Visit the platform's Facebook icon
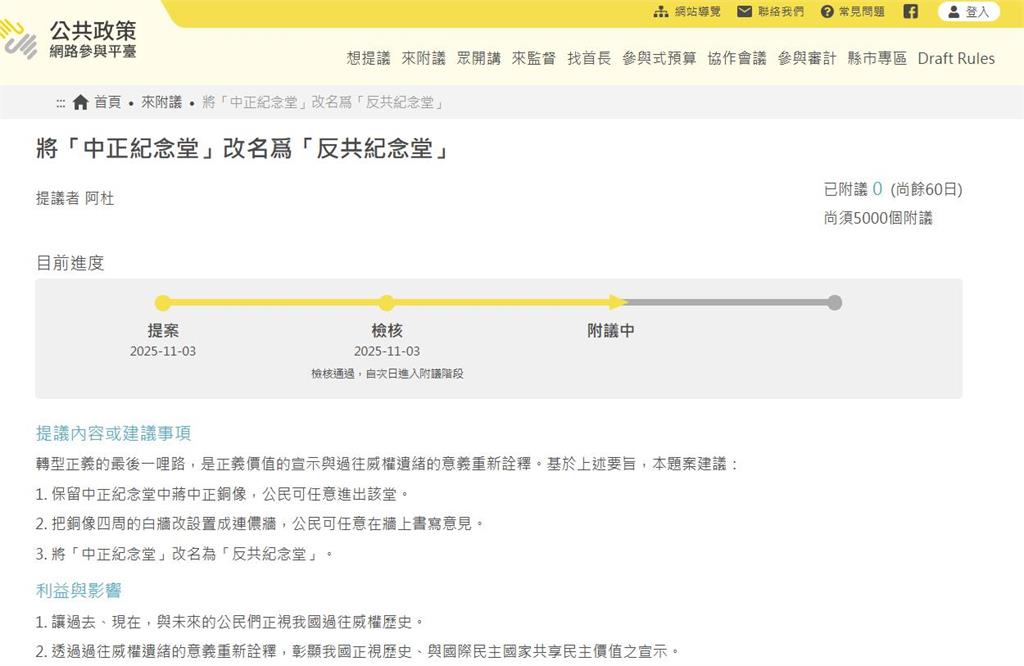 pyautogui.click(x=910, y=12)
